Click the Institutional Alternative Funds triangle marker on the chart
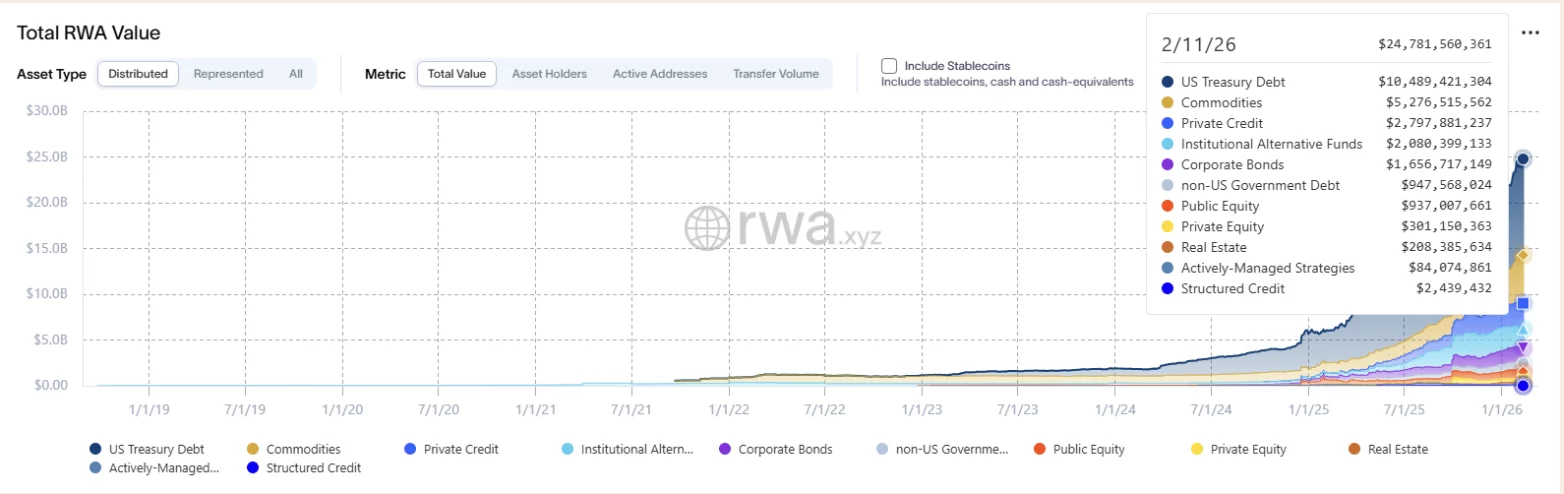 pos(1523,330)
